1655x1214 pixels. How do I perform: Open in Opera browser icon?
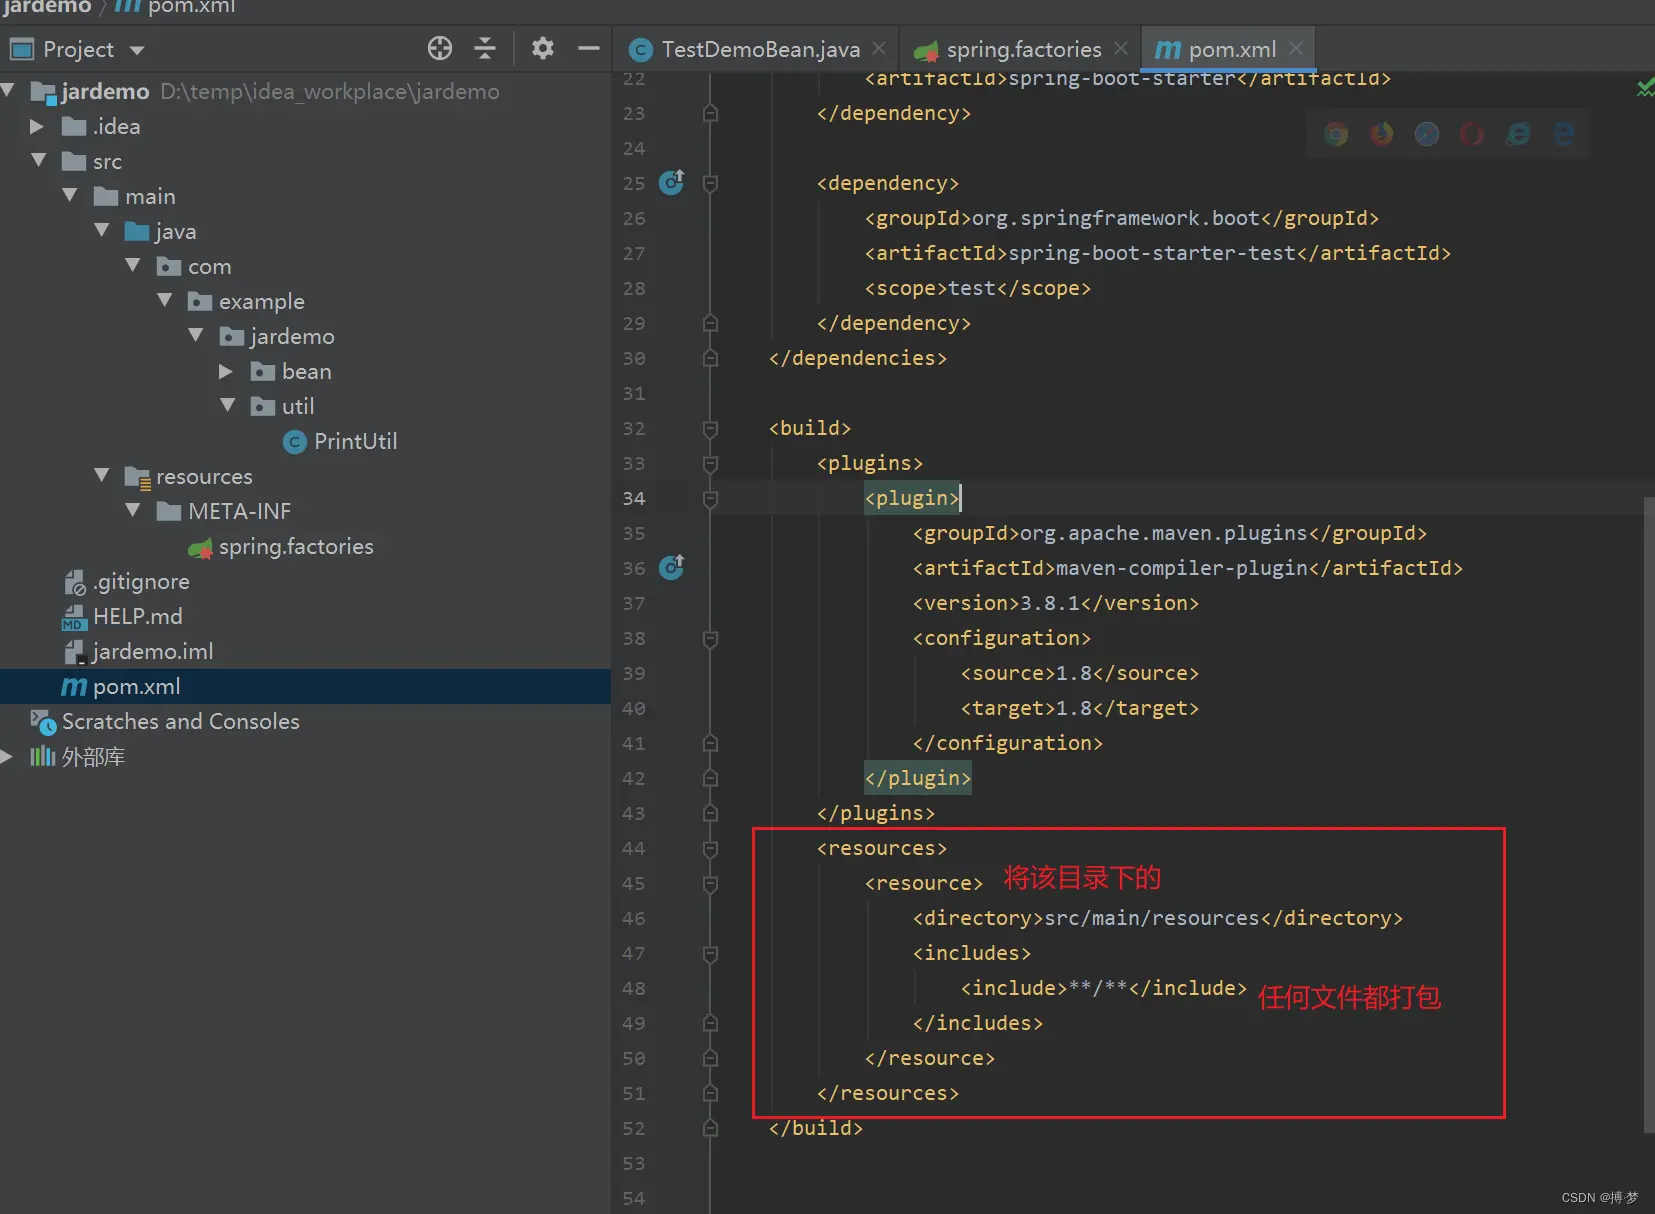point(1472,134)
